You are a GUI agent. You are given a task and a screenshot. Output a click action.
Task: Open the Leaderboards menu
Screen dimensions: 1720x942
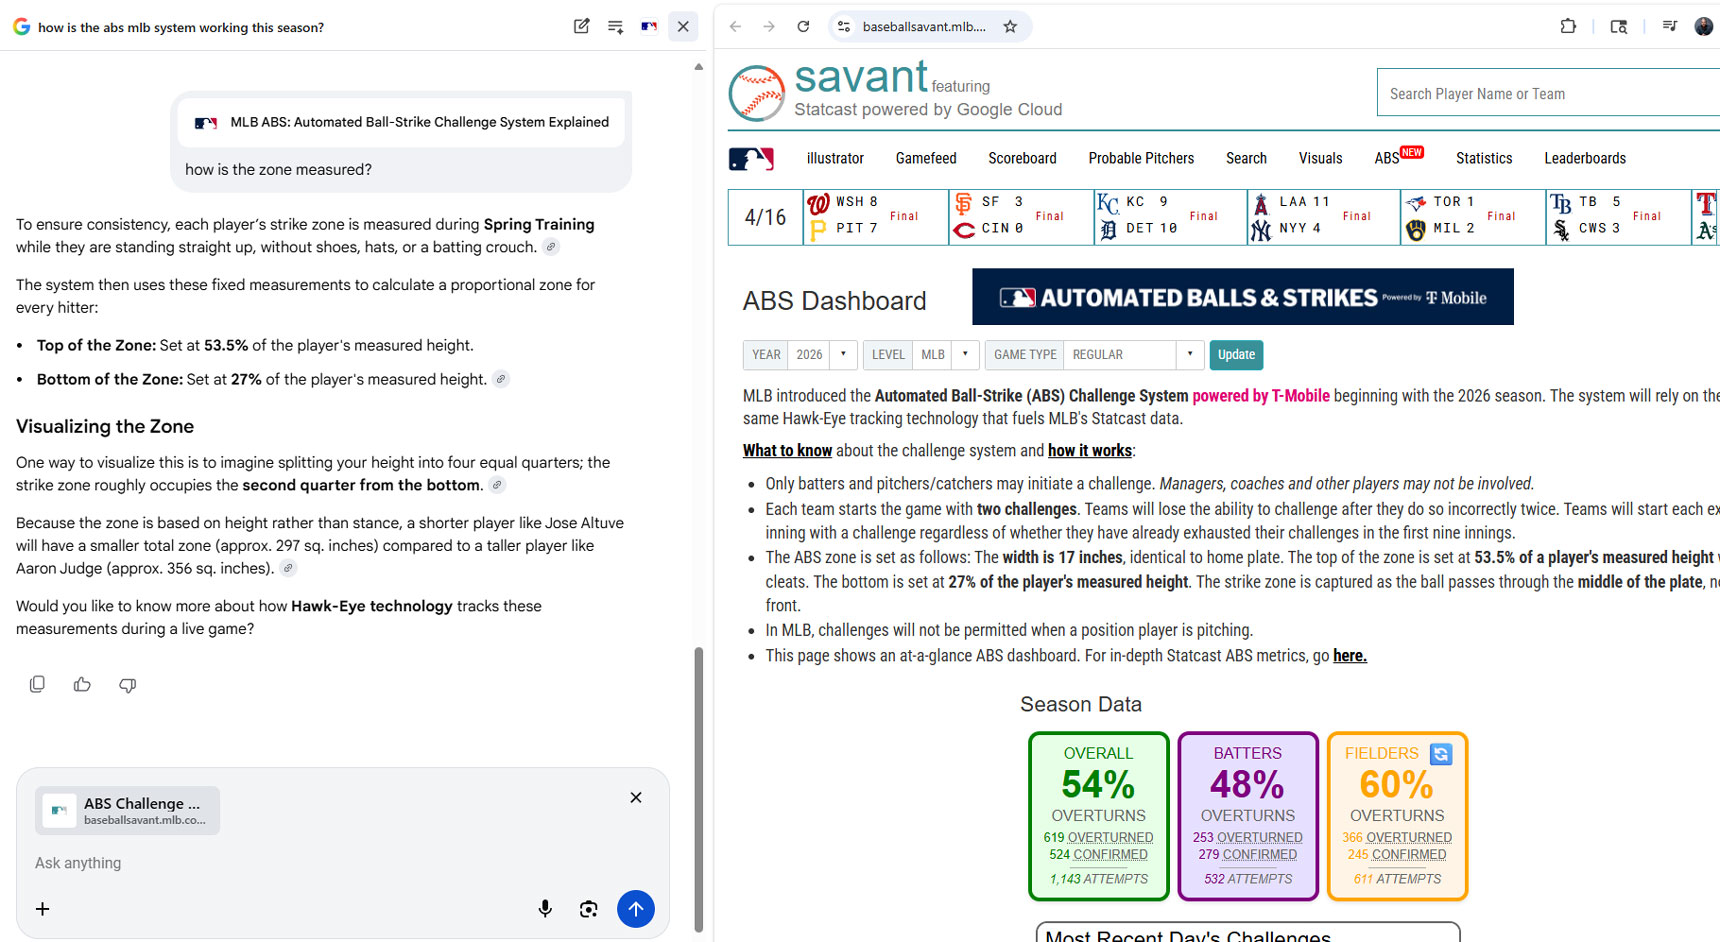(1584, 159)
